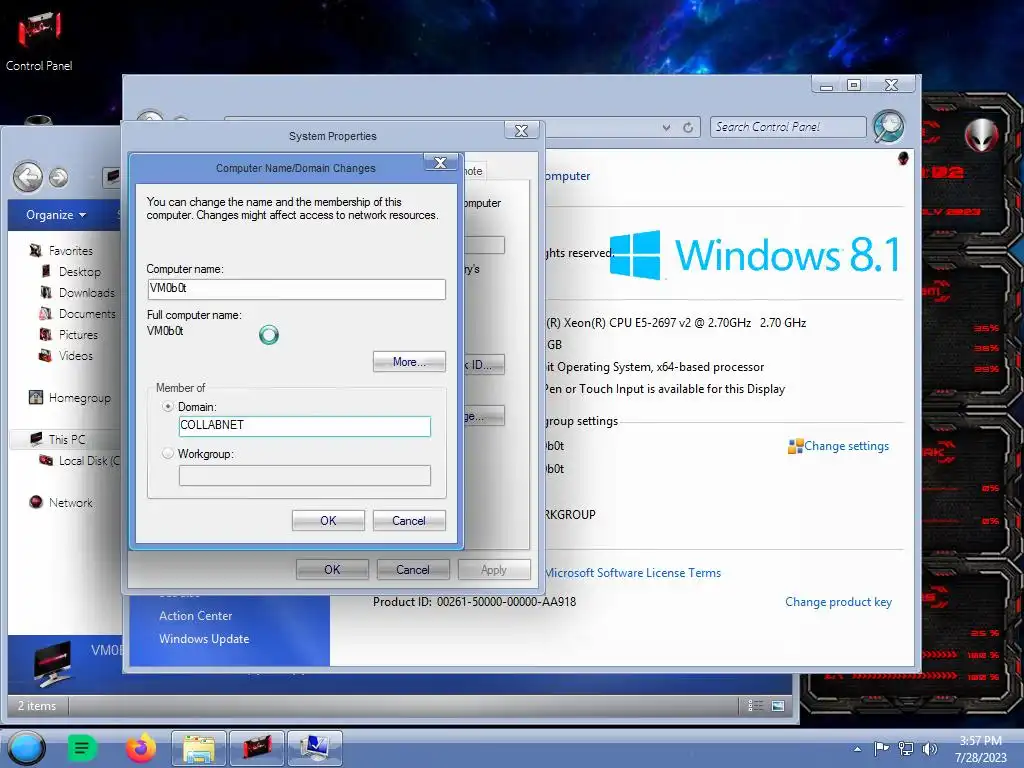This screenshot has height=768, width=1024.
Task: Open green notes app on taskbar
Action: click(x=82, y=748)
